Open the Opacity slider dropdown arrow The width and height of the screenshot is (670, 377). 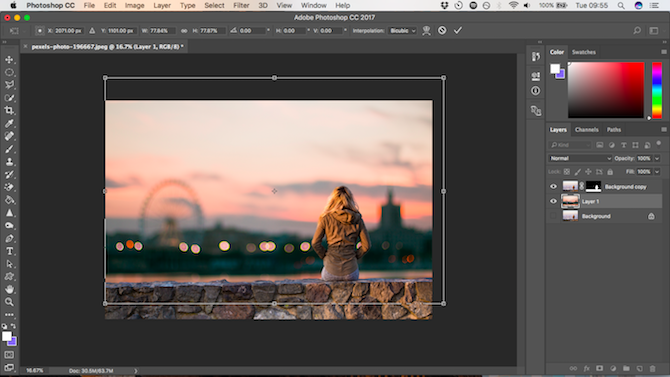pos(657,159)
